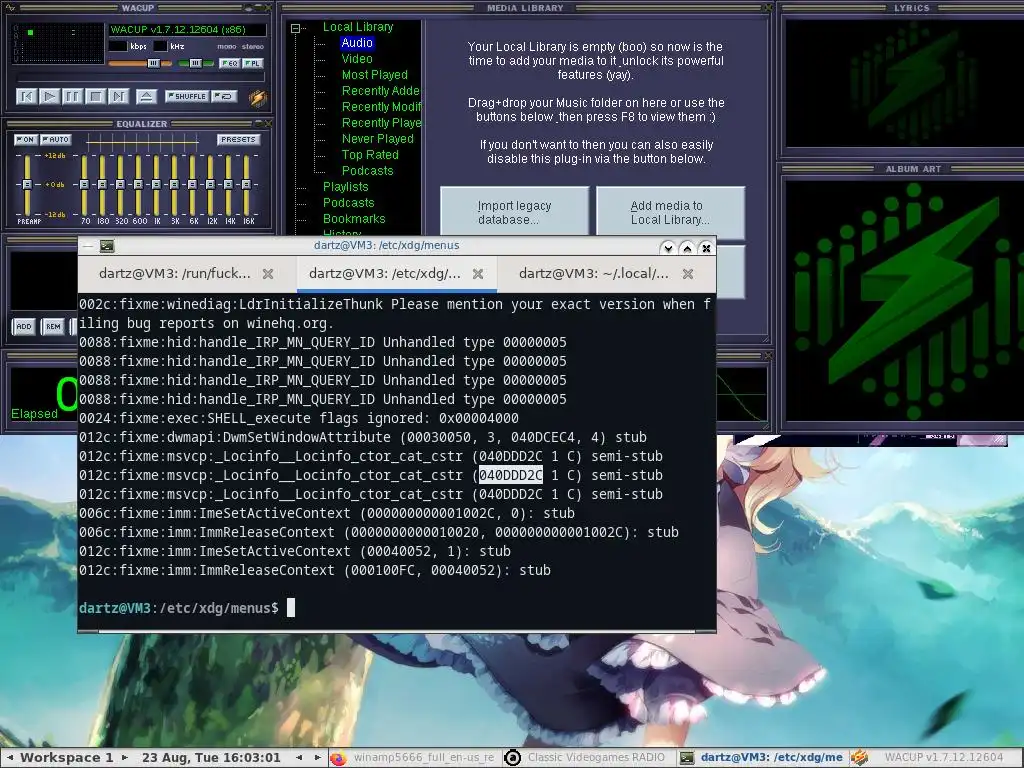Click the song position seek bar
Screen dimensions: 1024x768
(140, 78)
